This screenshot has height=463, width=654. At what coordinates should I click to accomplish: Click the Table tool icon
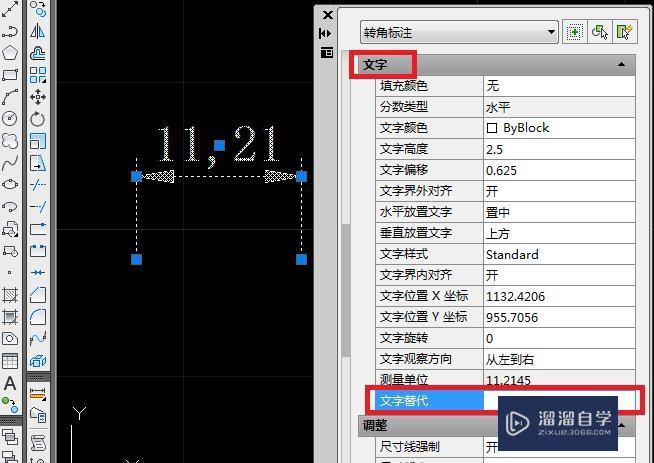point(9,361)
